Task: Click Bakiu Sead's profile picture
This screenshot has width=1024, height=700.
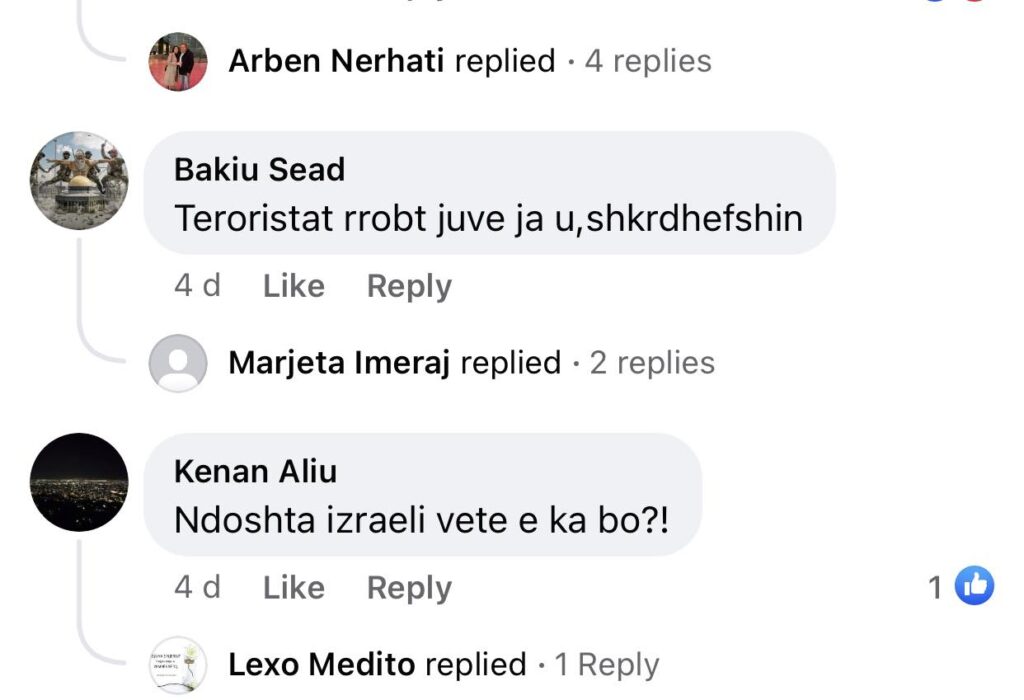Action: click(x=79, y=181)
